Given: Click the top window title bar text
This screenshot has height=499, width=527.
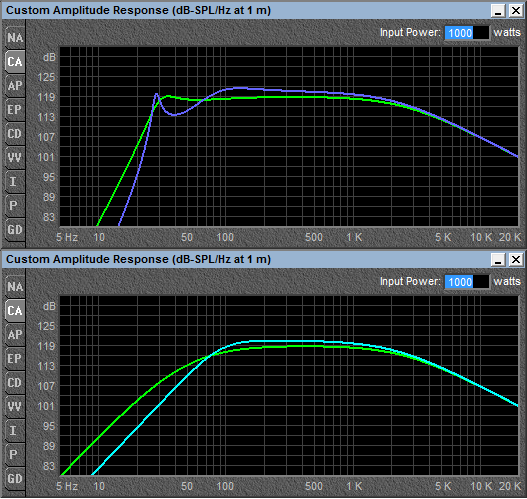Looking at the screenshot, I should (138, 10).
